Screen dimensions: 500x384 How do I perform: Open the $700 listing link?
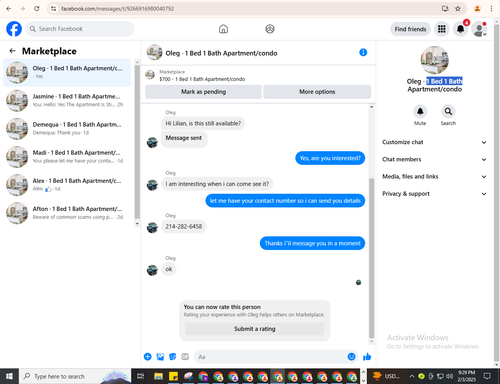(202, 79)
